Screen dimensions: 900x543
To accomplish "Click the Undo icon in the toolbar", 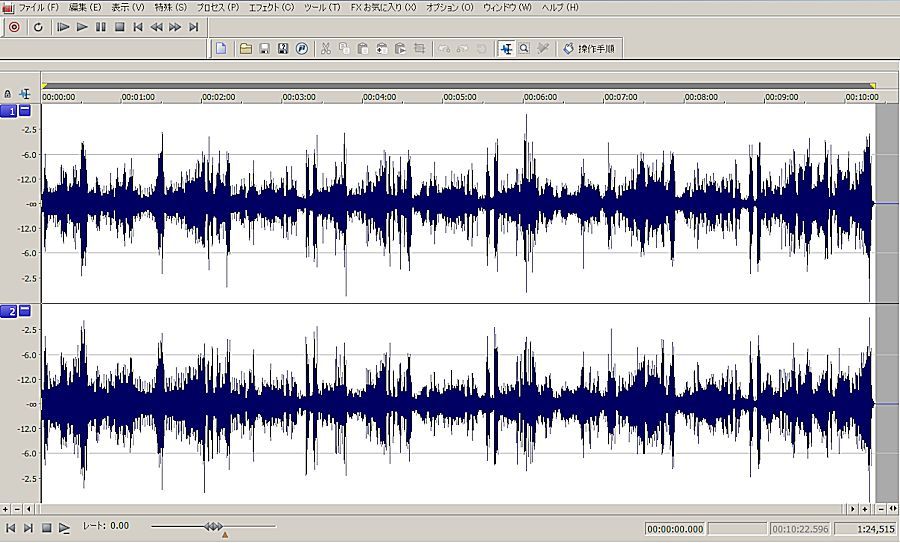I will point(444,49).
